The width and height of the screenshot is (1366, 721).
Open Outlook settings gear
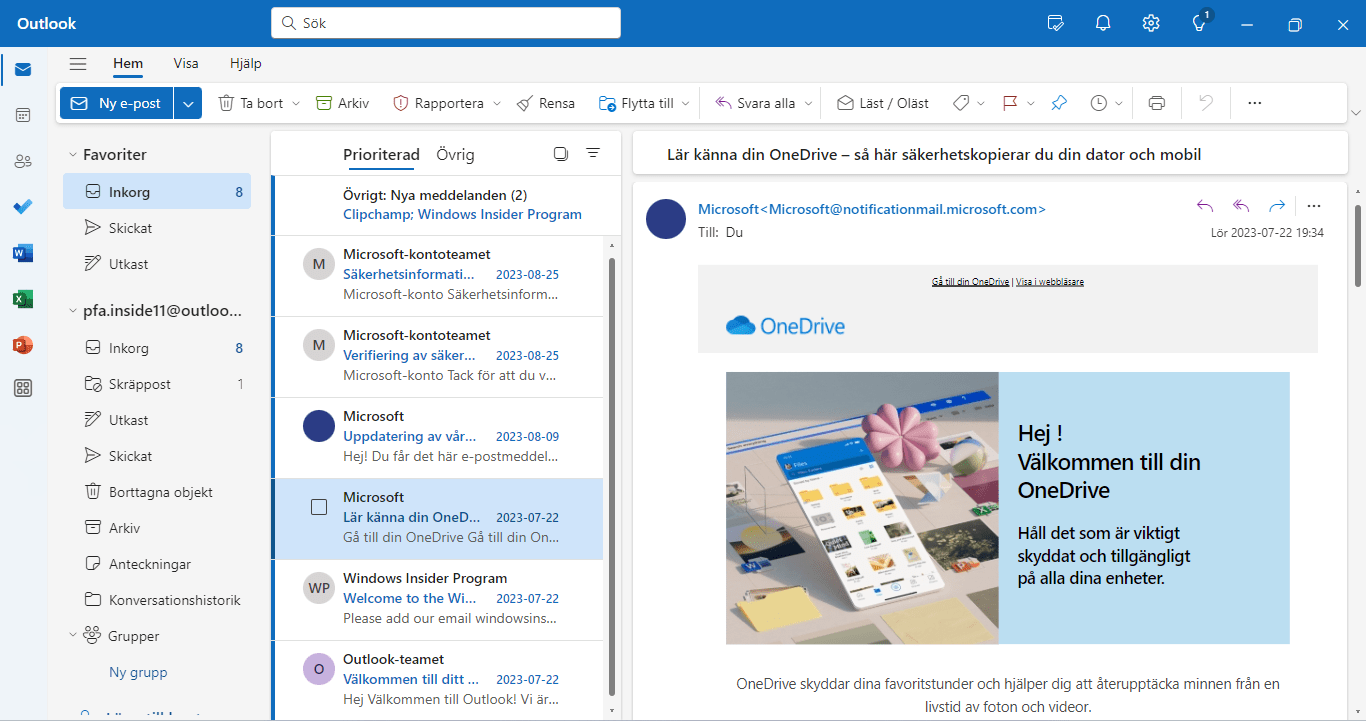click(1151, 22)
